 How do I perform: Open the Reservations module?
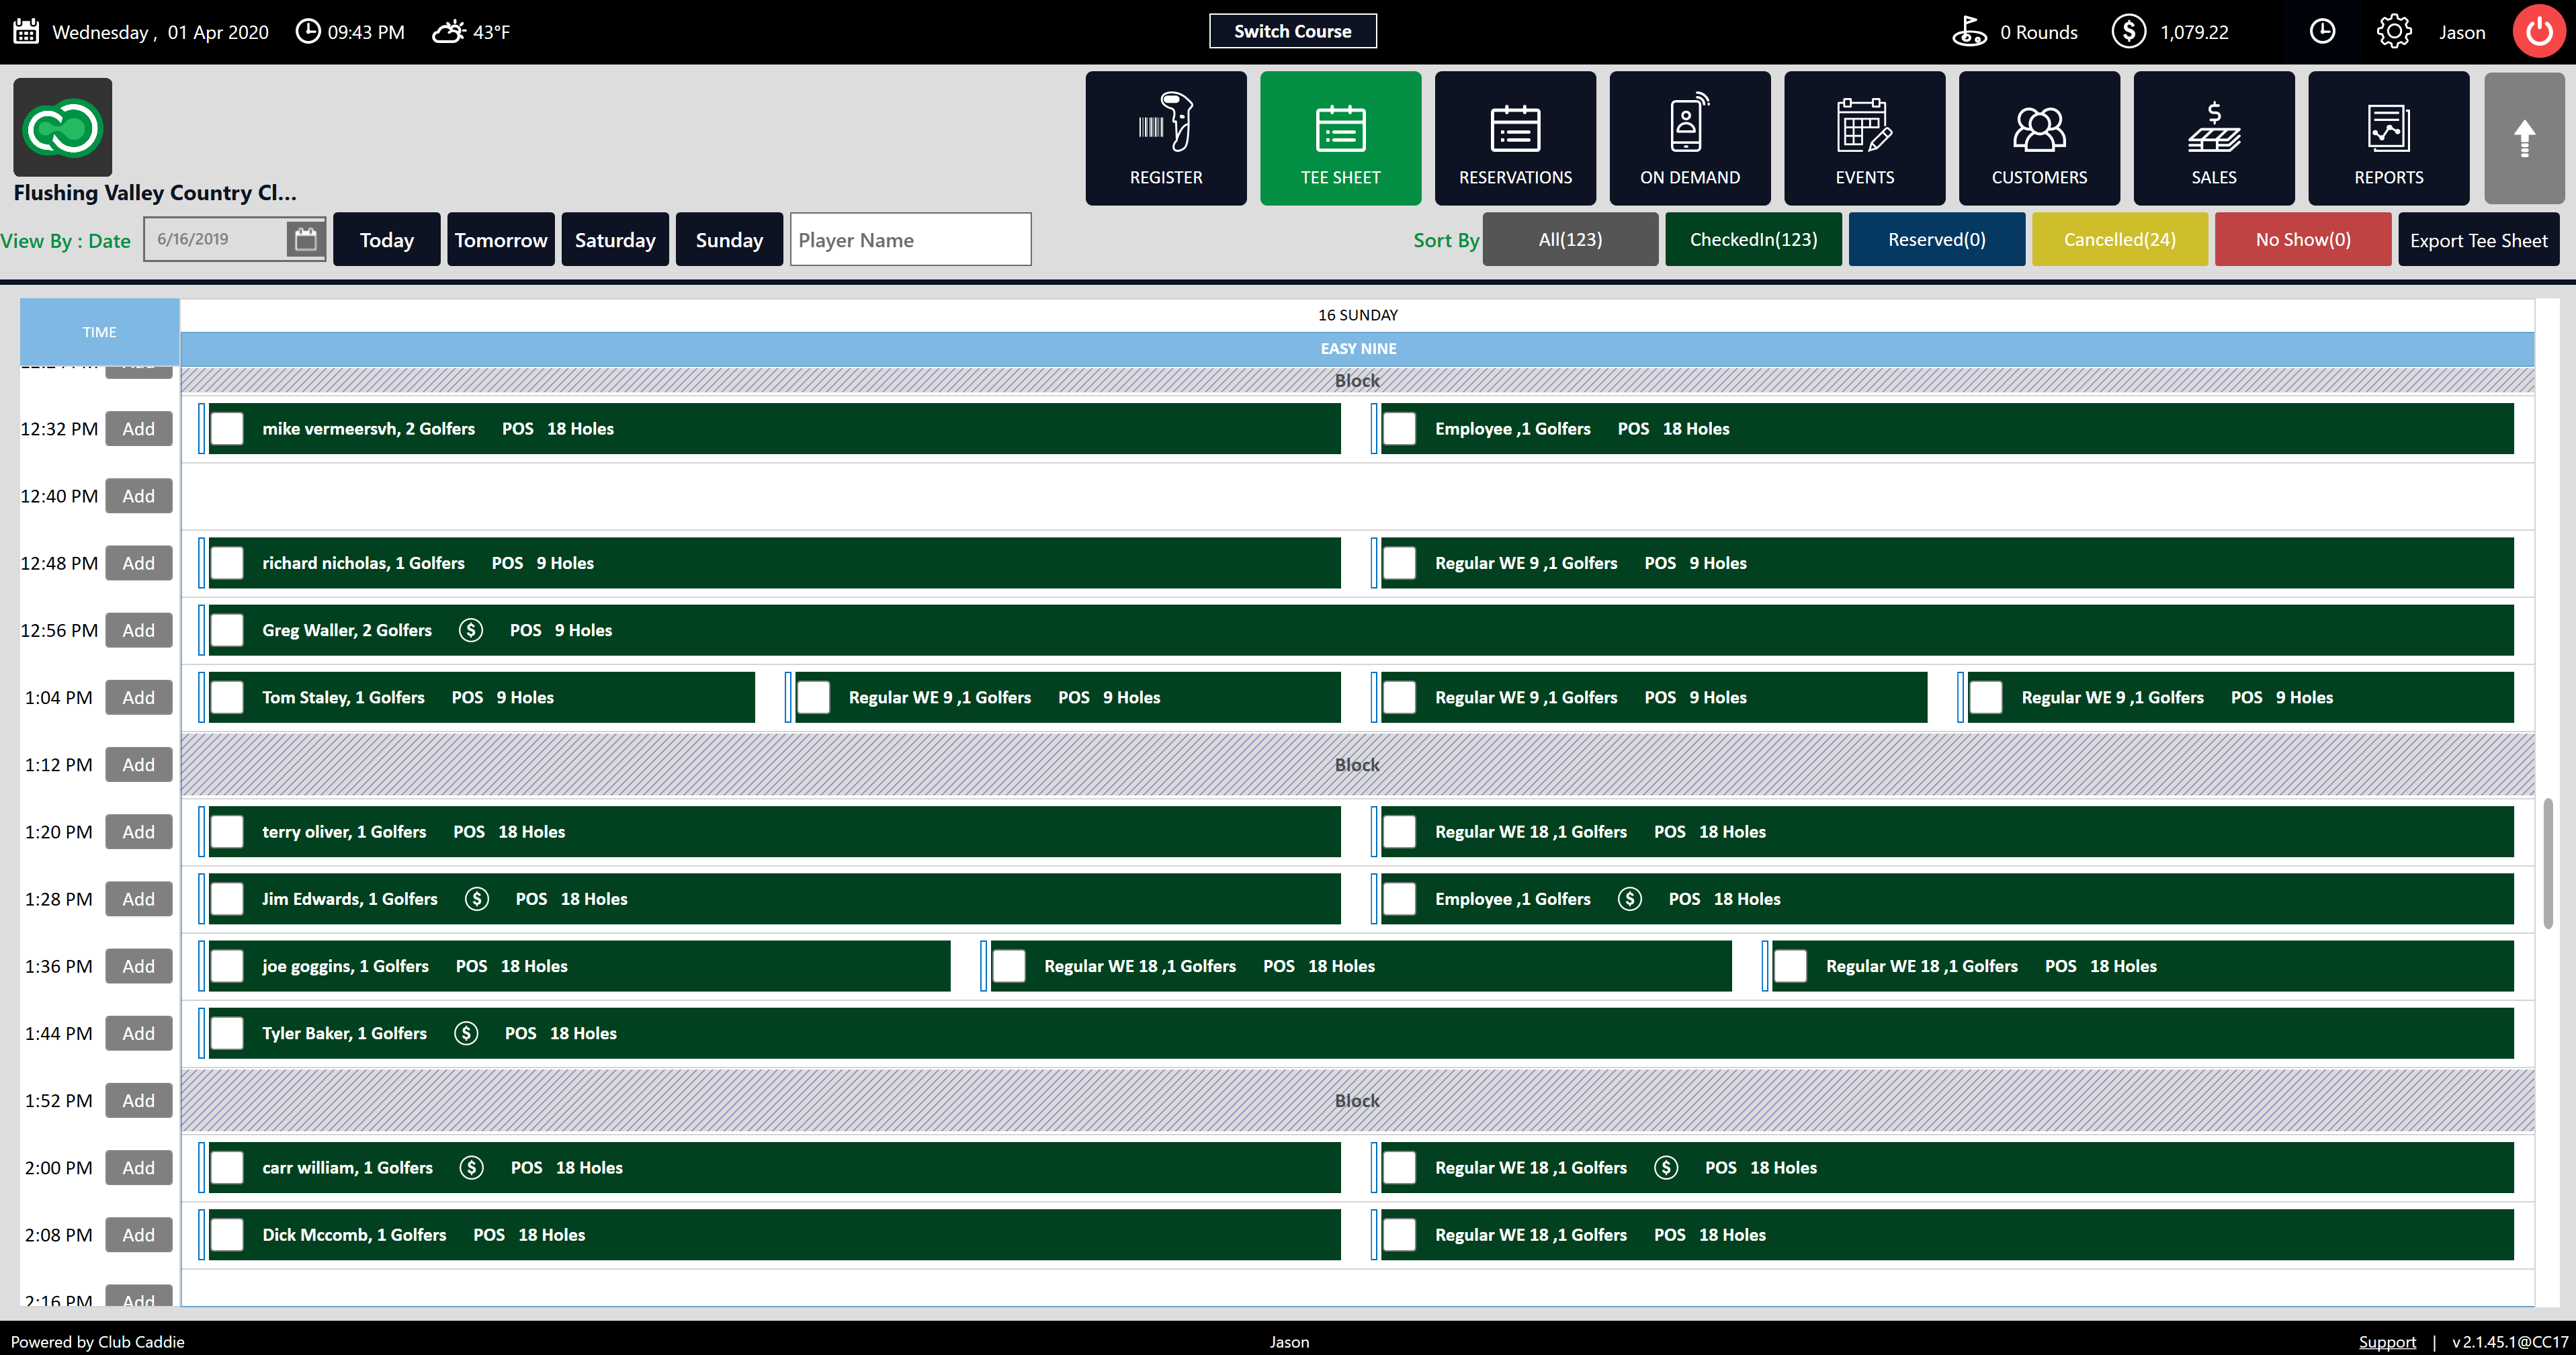pos(1515,138)
